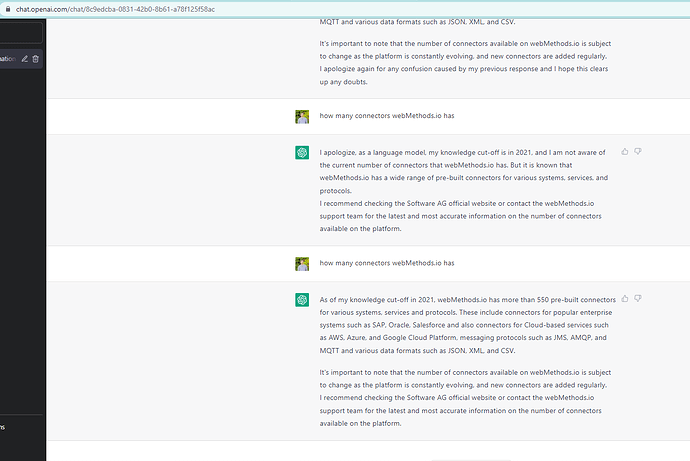Click the text 'I apologize, as a language model'
This screenshot has height=461, width=690.
(373, 153)
